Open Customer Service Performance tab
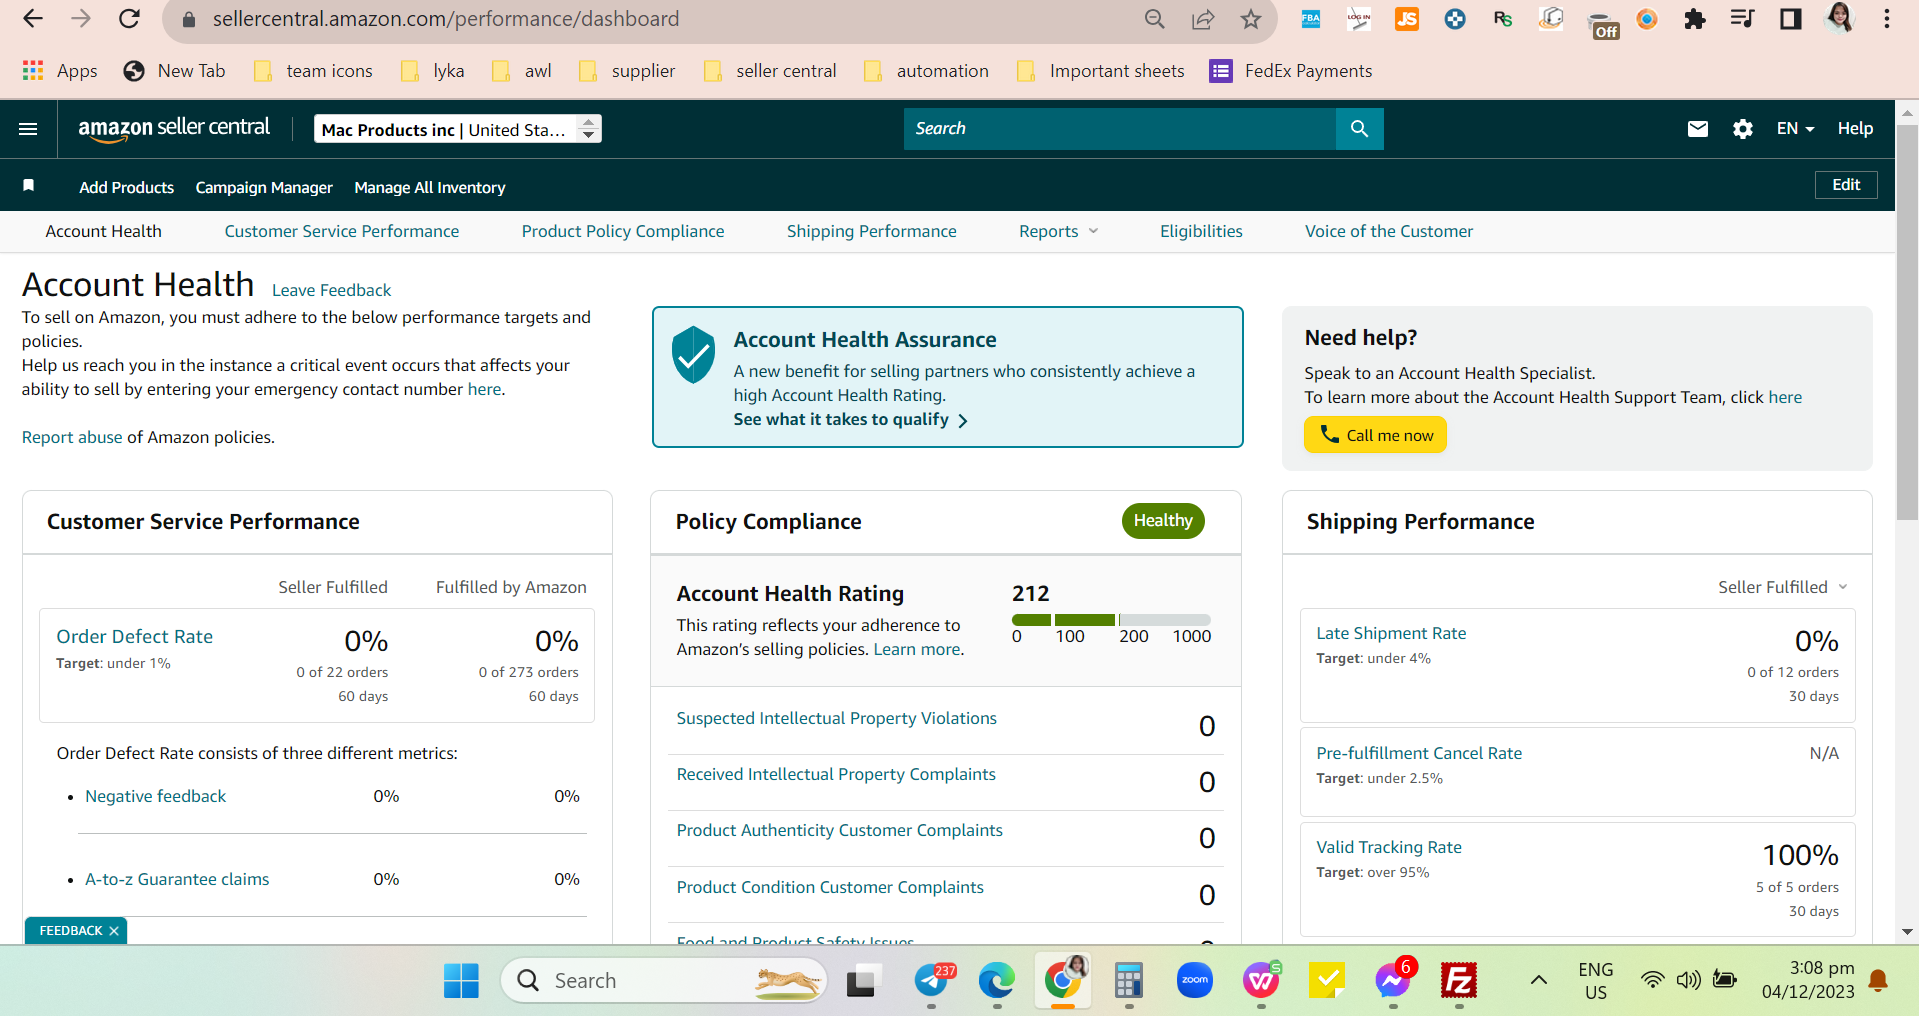Image resolution: width=1919 pixels, height=1016 pixels. pos(342,232)
